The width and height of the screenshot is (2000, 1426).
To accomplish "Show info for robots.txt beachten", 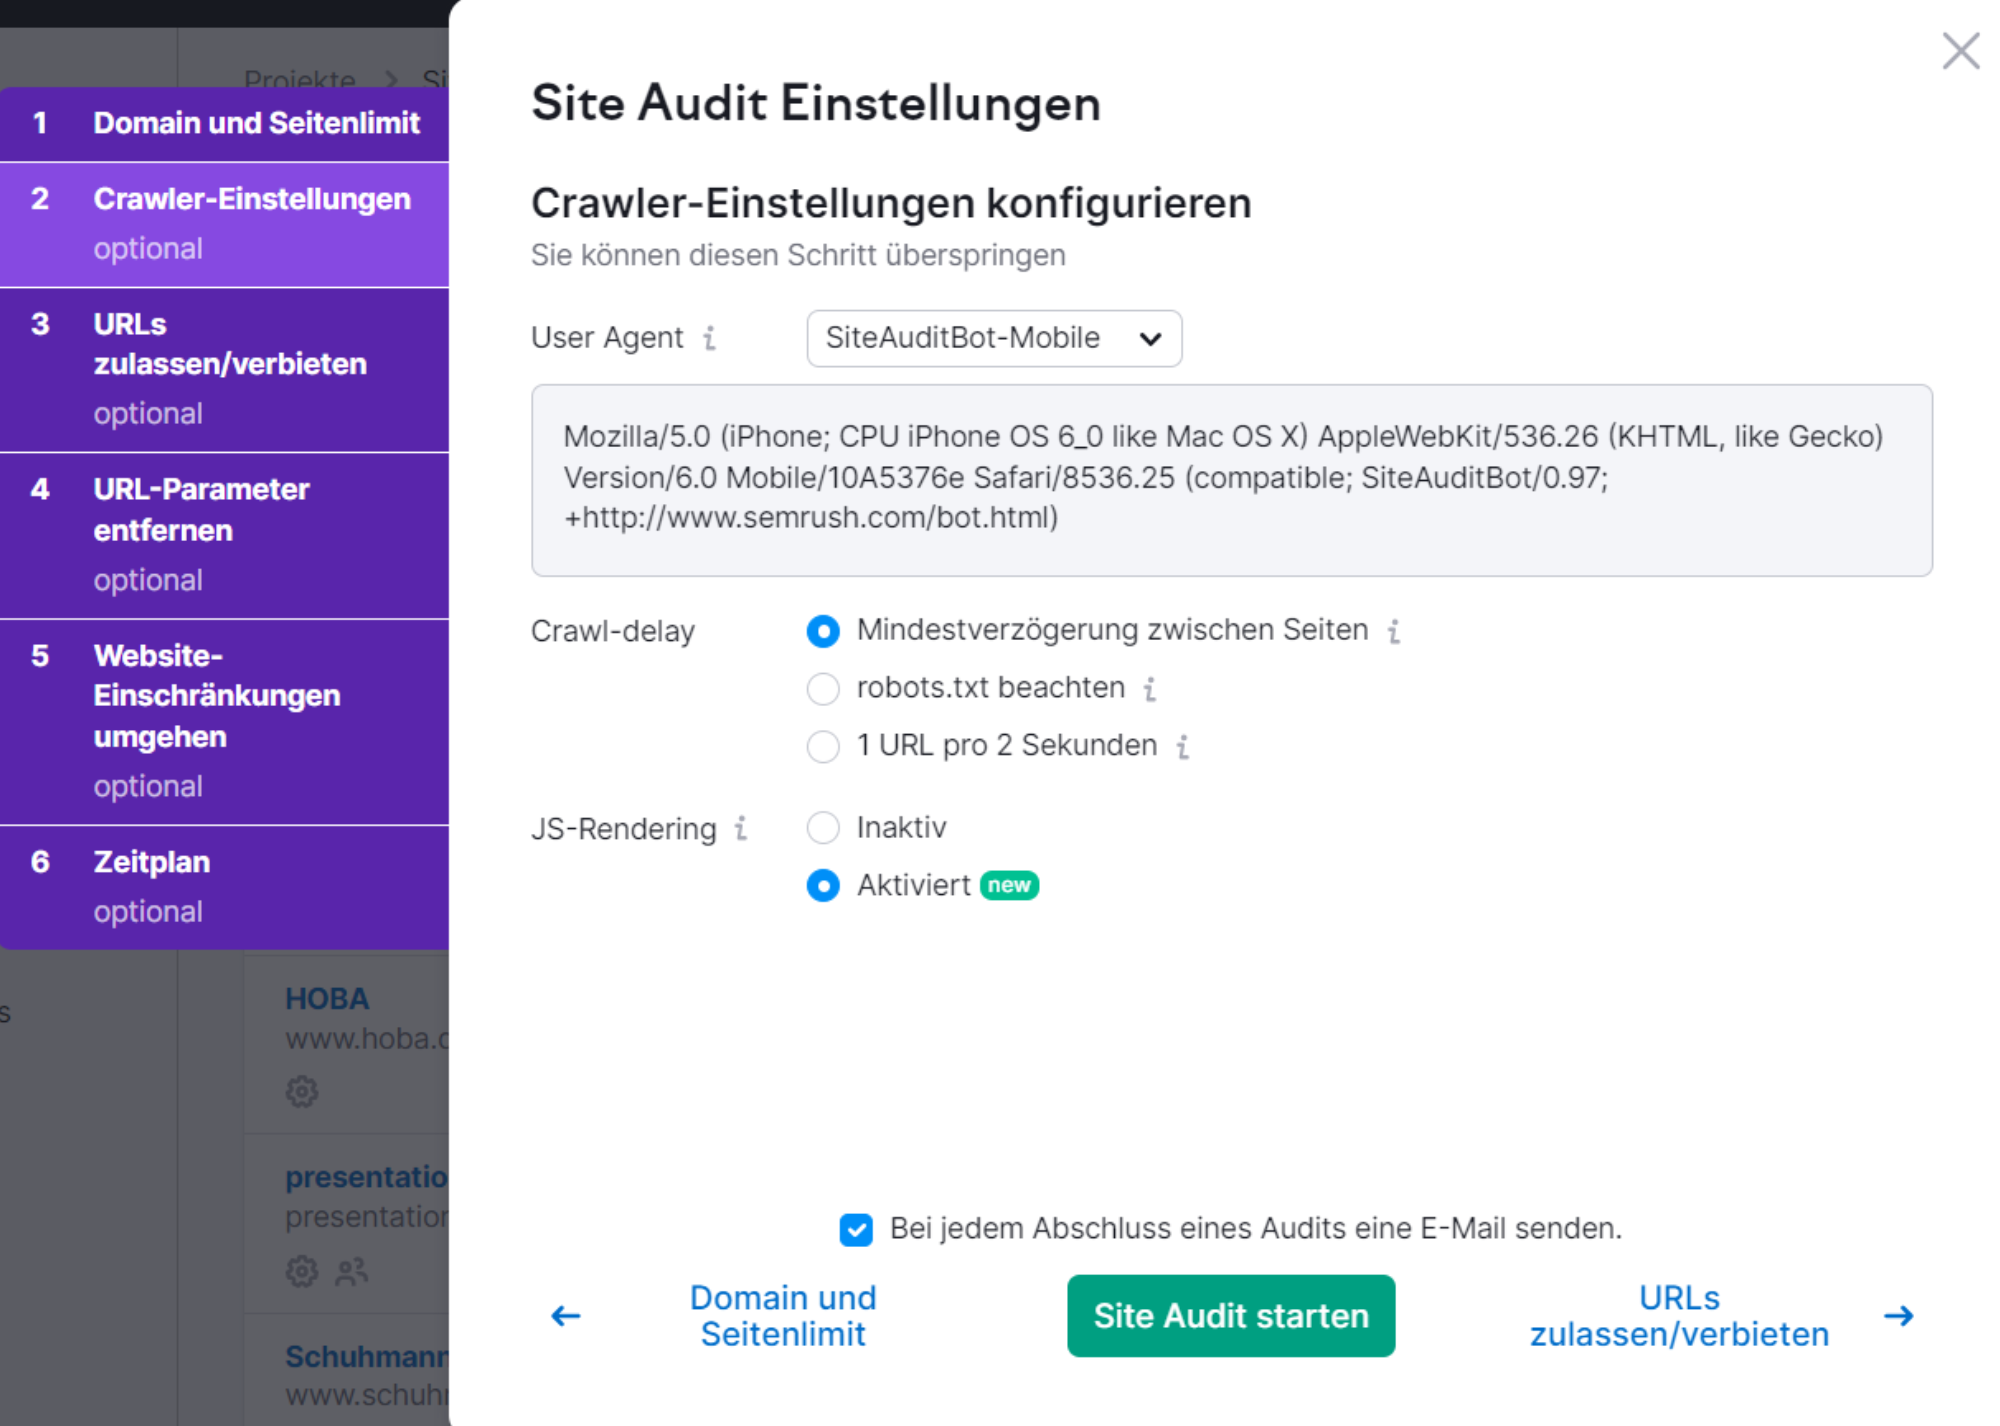I will [1150, 689].
